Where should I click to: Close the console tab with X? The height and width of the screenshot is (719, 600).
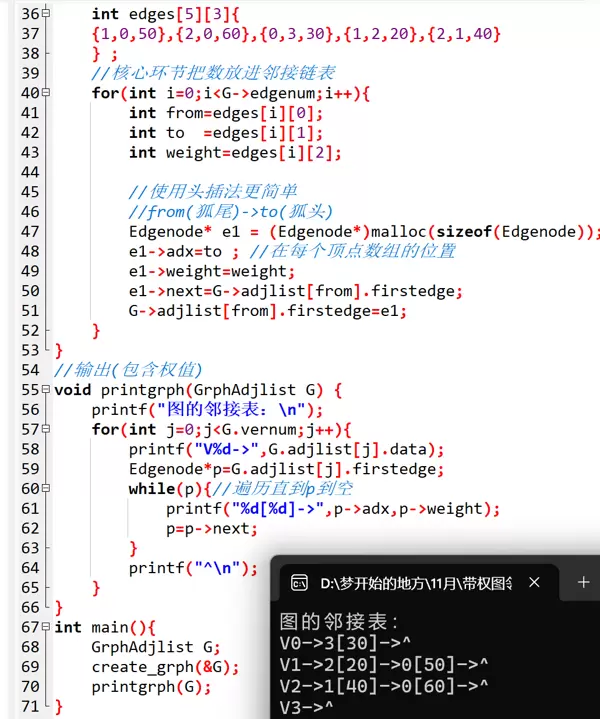point(535,582)
